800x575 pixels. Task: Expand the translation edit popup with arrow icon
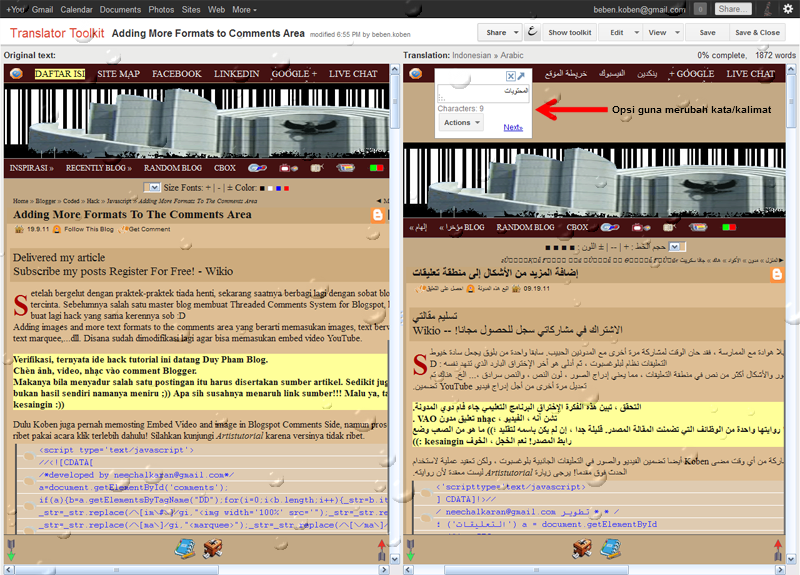click(521, 76)
